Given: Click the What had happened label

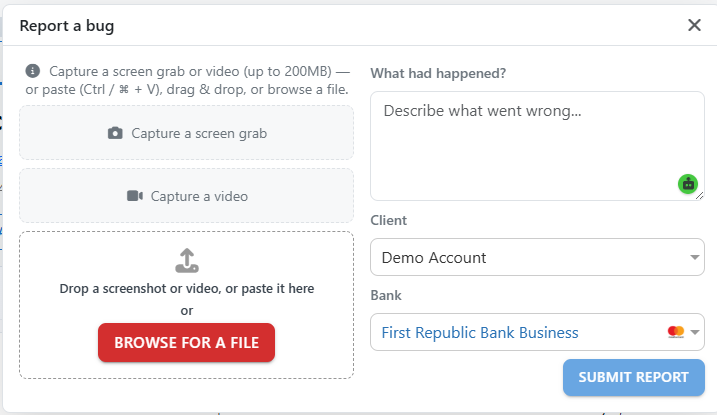Looking at the screenshot, I should (438, 73).
